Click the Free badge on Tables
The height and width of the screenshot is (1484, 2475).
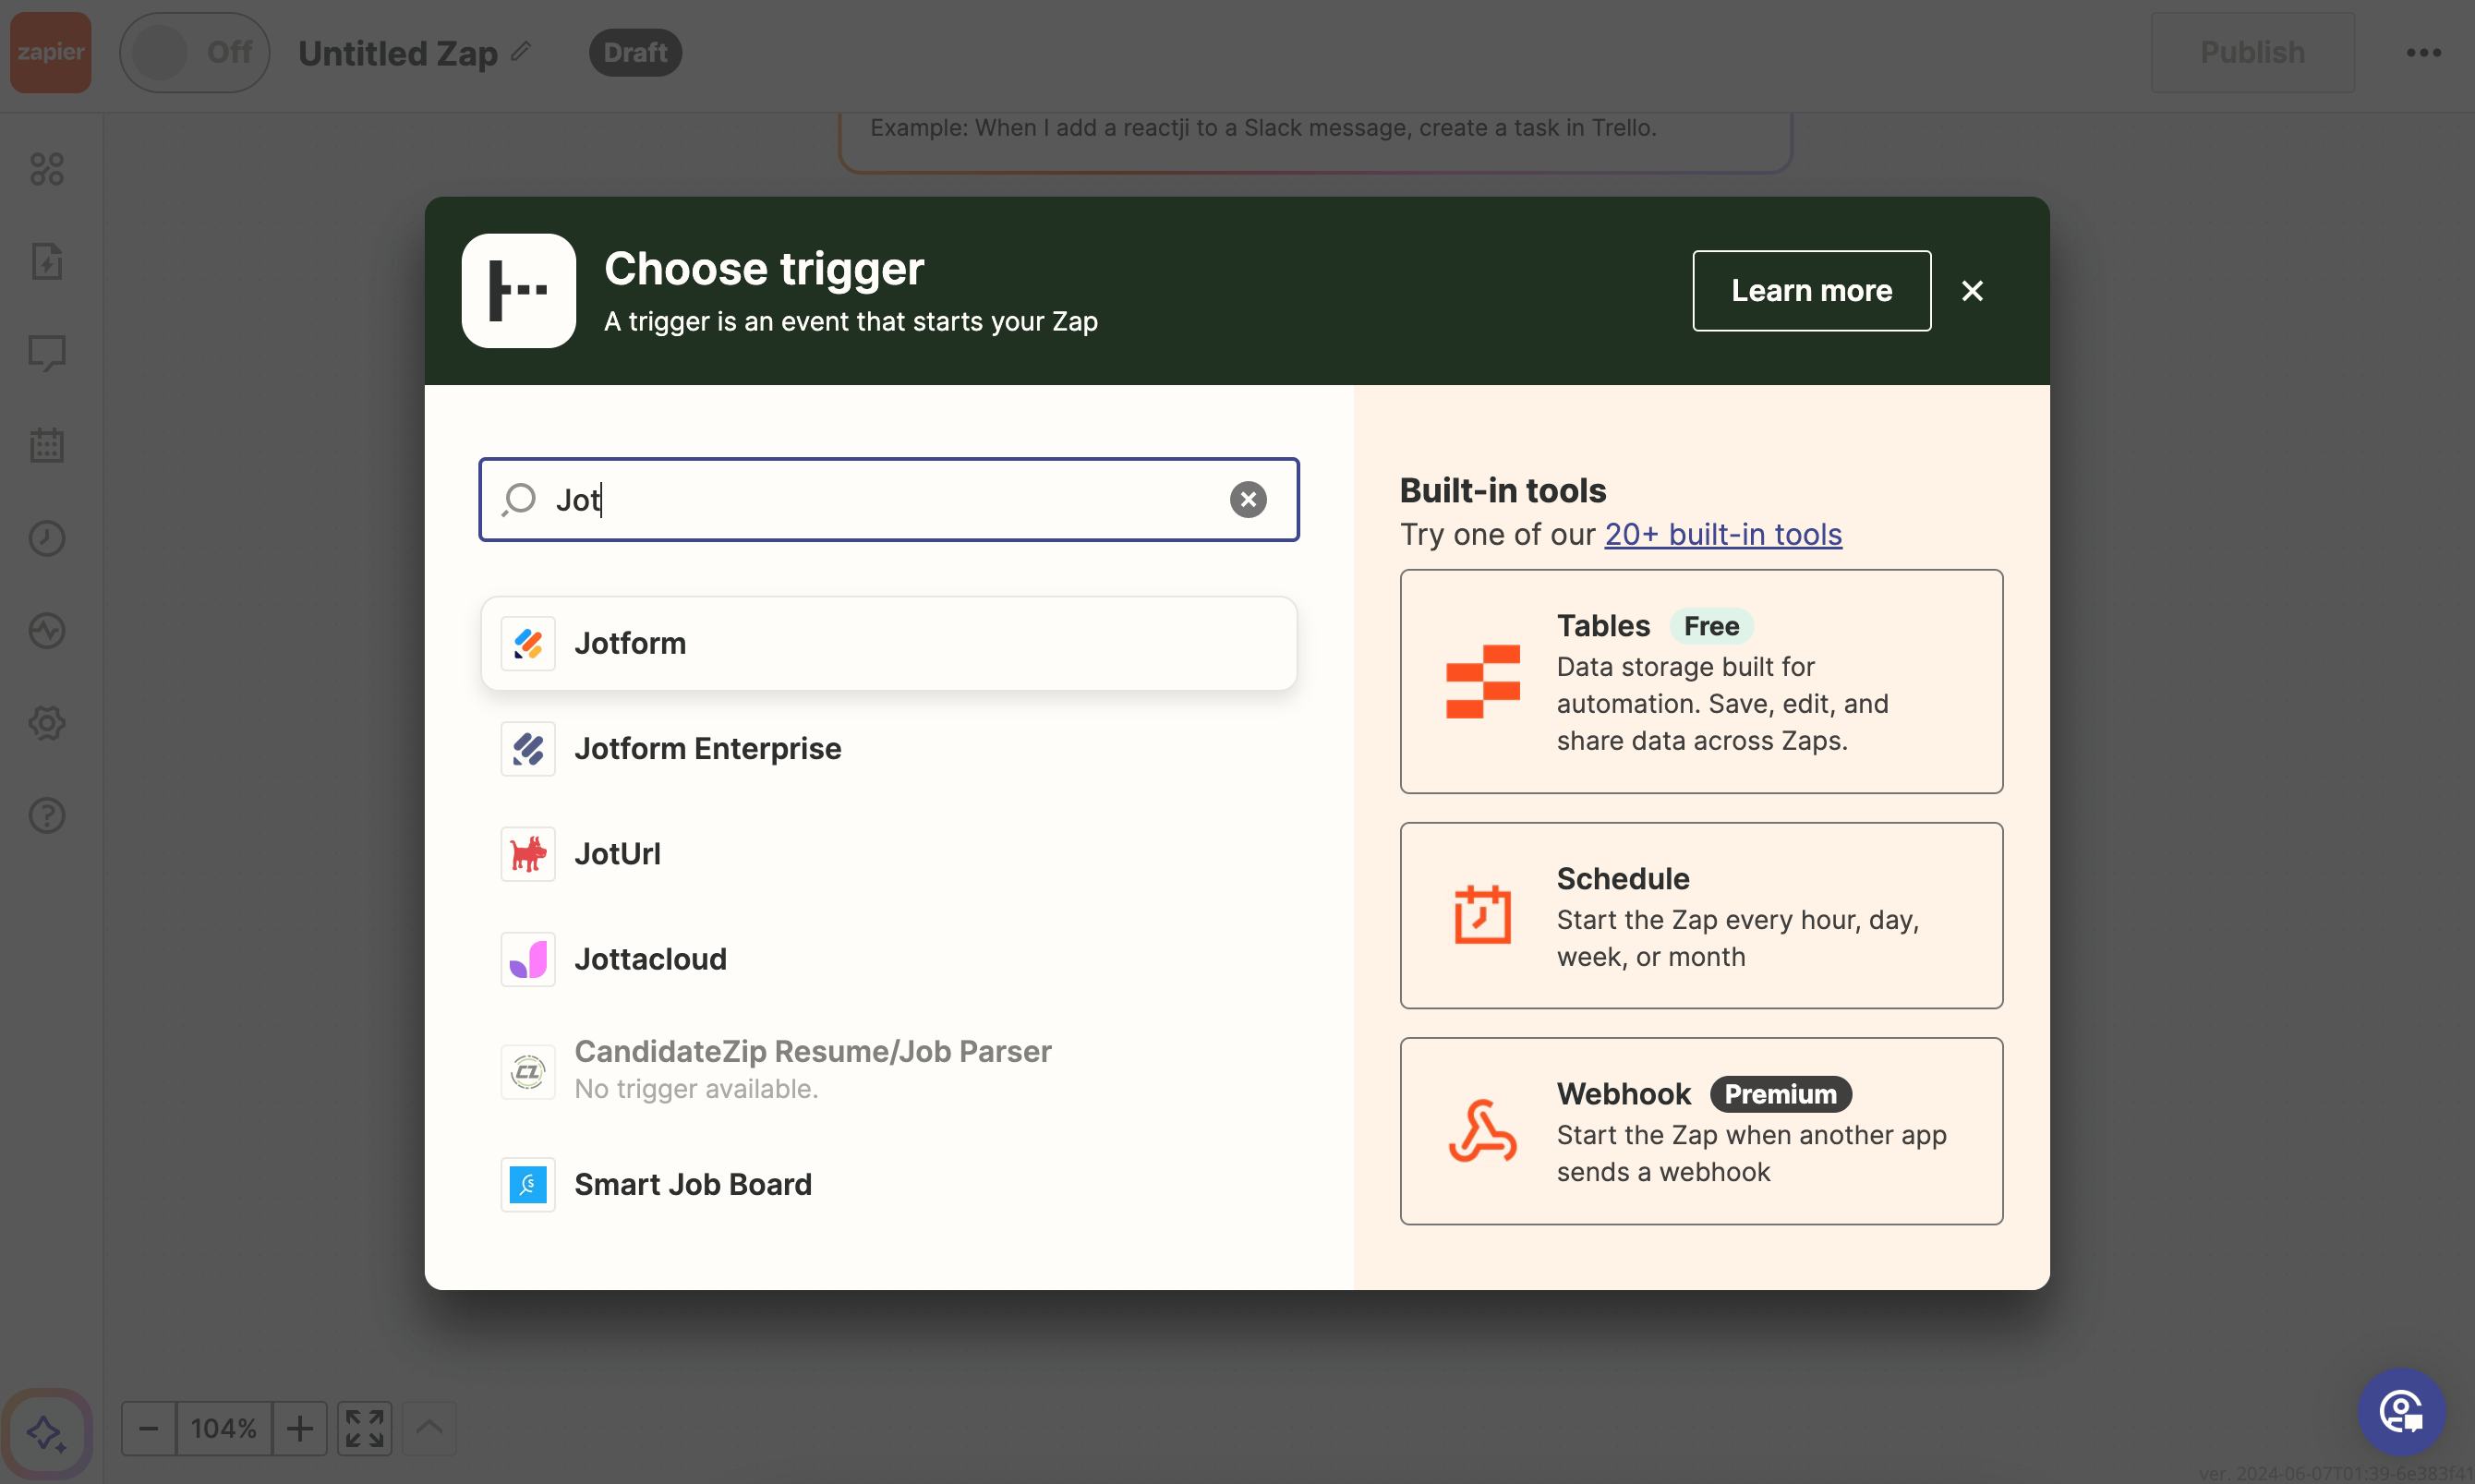(1711, 626)
